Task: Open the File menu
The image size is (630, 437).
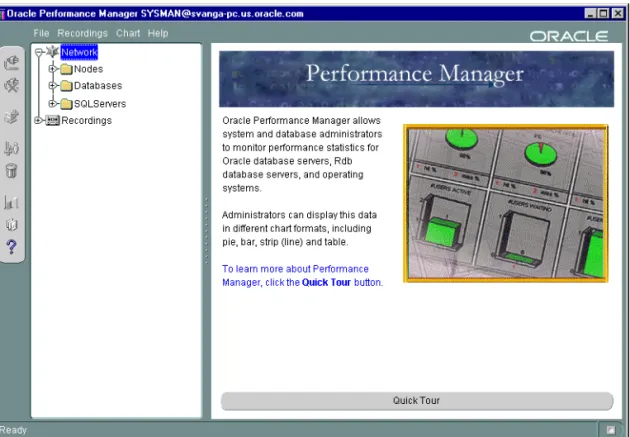Action: point(41,33)
